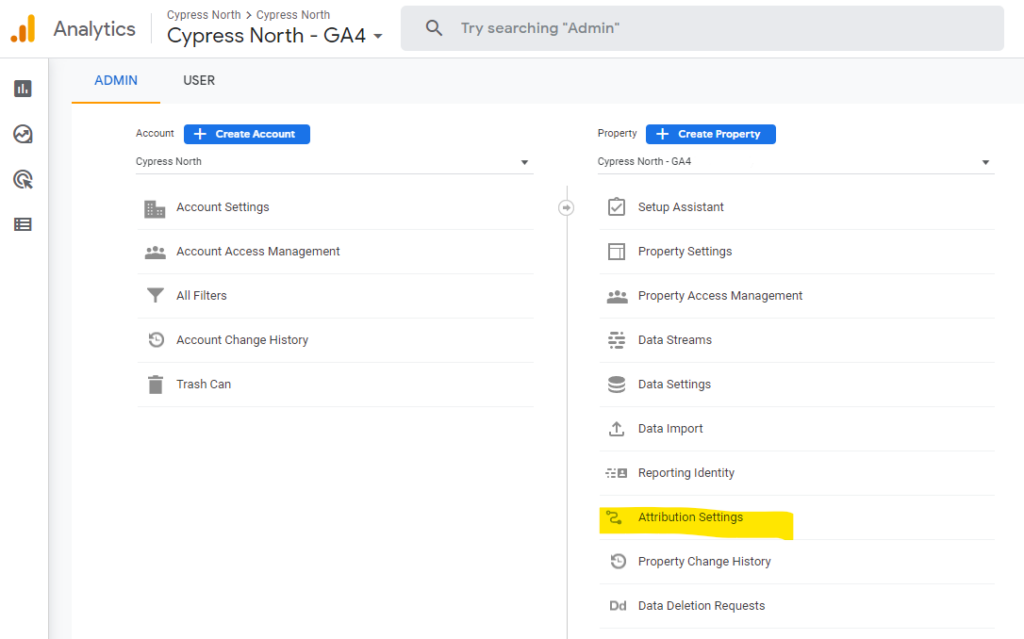Open the Explore icon in left sidebar
The height and width of the screenshot is (639, 1024).
coord(23,134)
